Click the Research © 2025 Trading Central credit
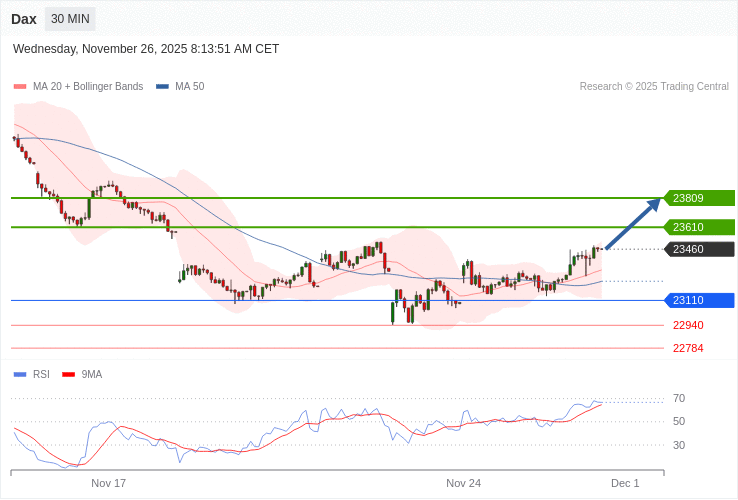This screenshot has width=738, height=500. 654,87
